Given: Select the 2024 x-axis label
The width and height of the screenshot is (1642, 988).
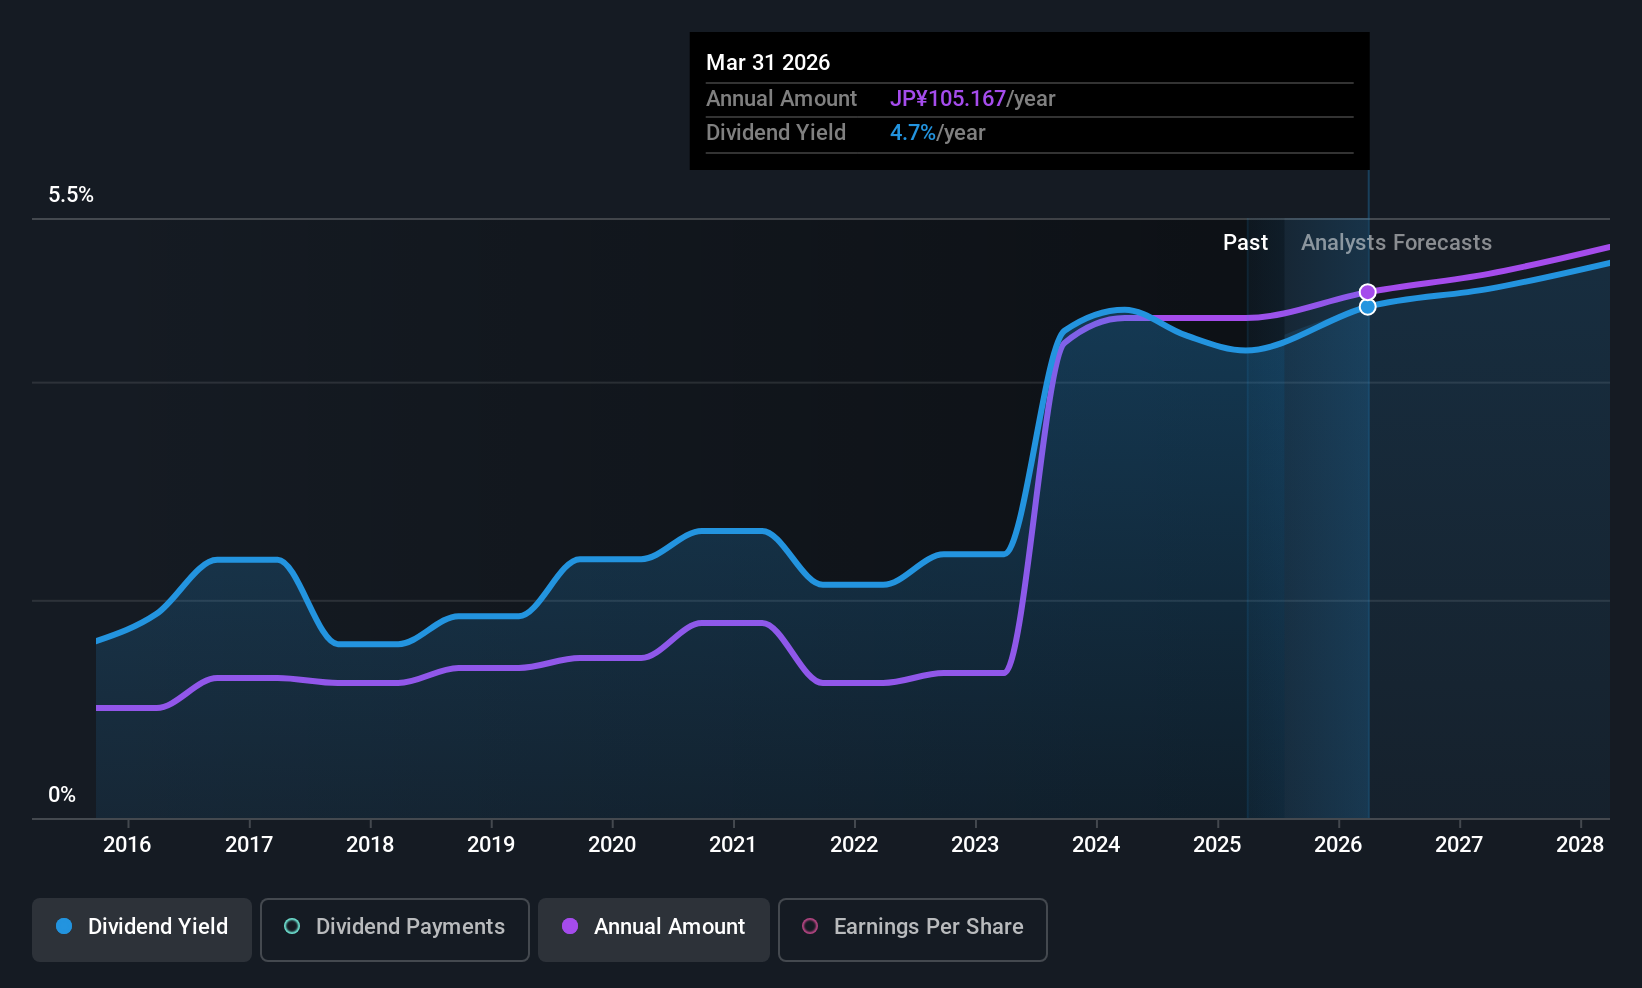Looking at the screenshot, I should tap(1096, 844).
